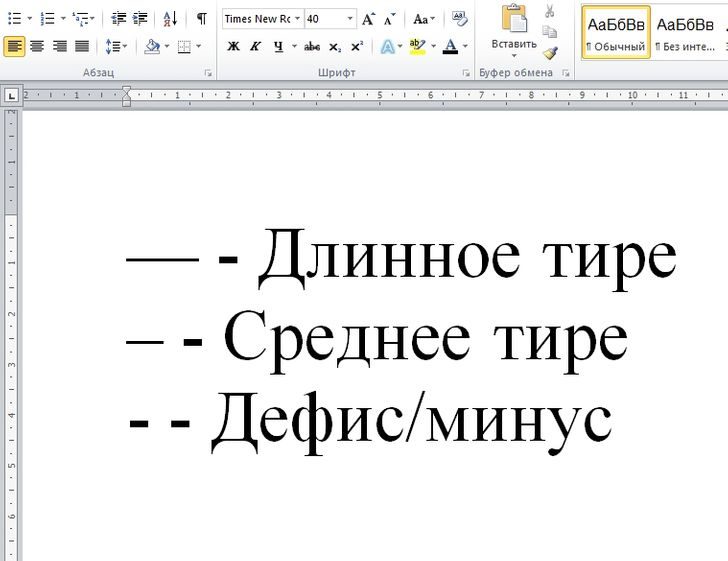This screenshot has height=561, width=728.
Task: Apply the red font color swatch
Action: click(450, 46)
